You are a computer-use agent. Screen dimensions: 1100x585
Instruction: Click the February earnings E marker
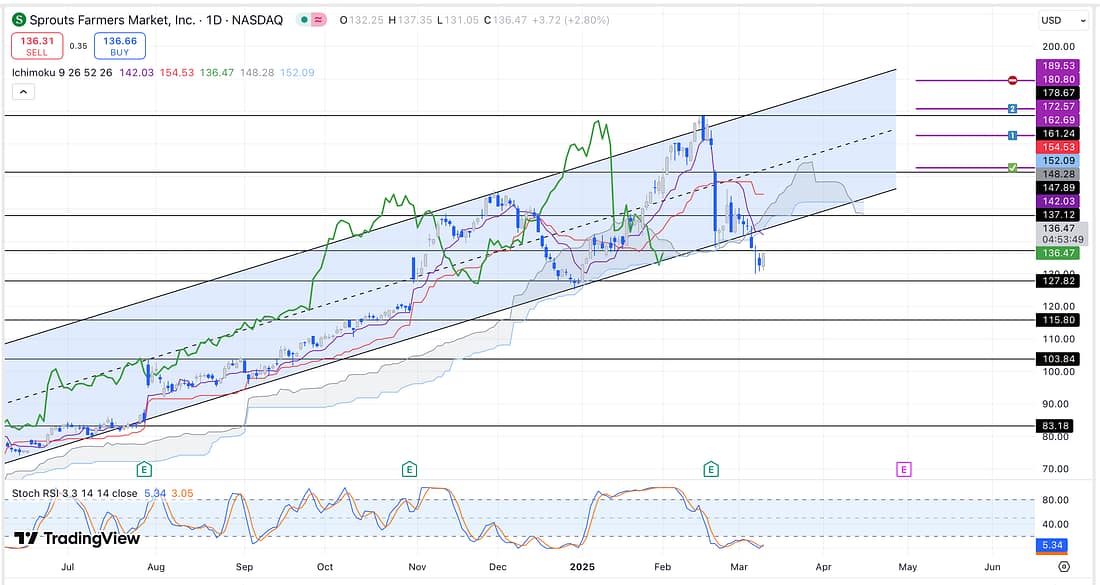tap(711, 469)
